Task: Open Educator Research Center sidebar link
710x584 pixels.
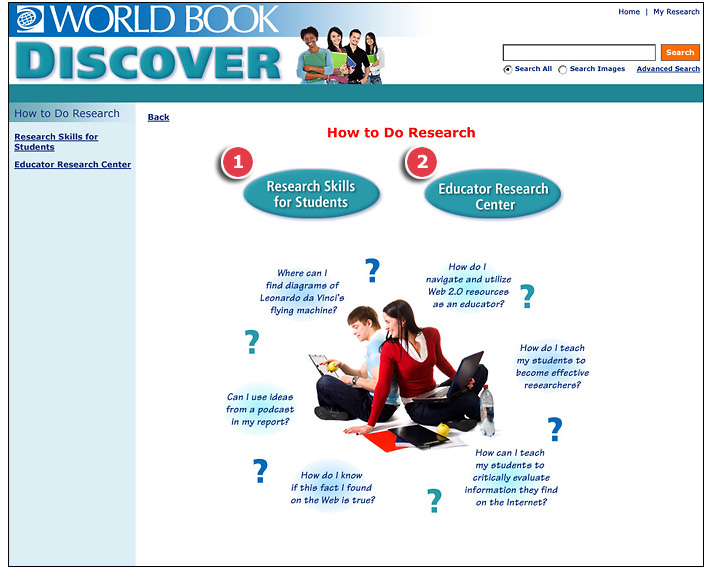Action: coord(72,164)
